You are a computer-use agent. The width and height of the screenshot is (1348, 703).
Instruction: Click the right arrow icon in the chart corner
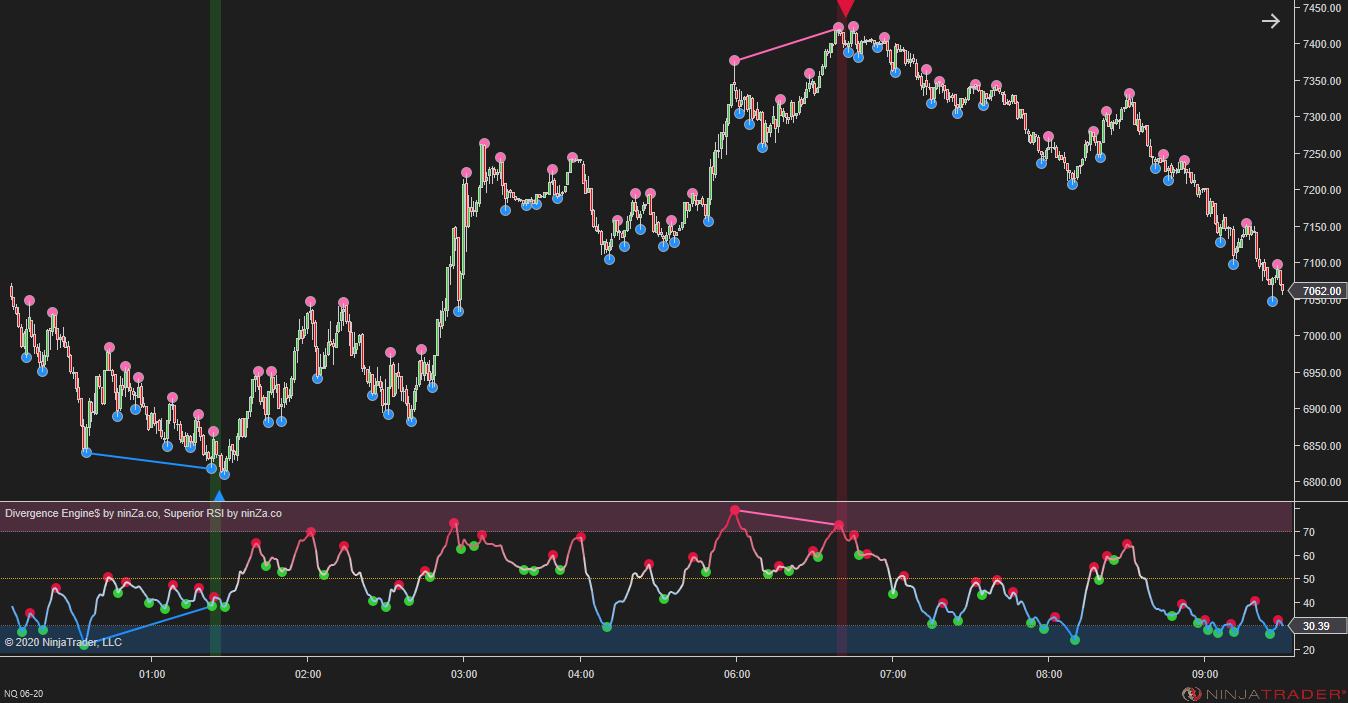[x=1270, y=20]
